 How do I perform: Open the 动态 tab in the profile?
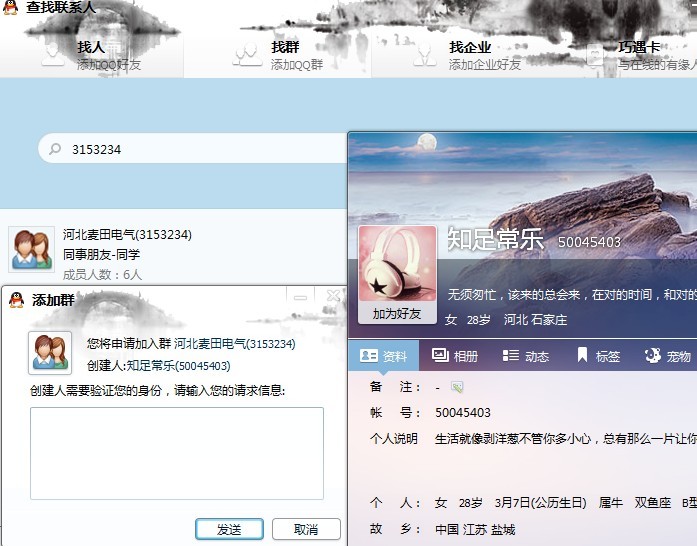click(526, 356)
